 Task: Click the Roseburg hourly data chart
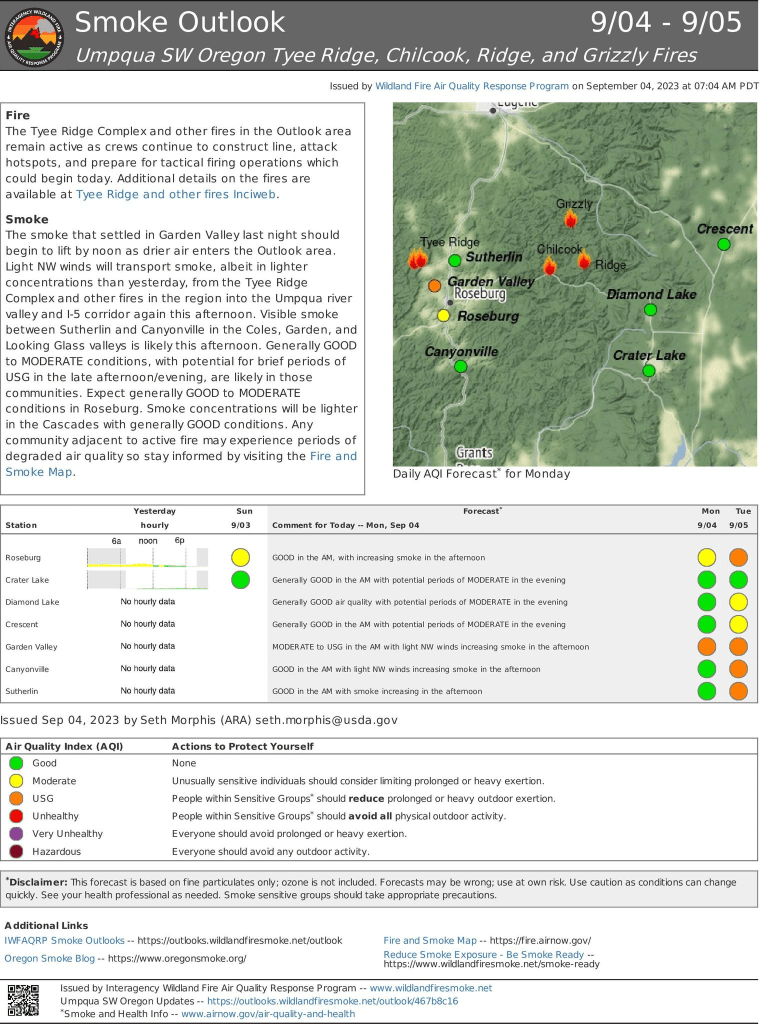tap(147, 558)
